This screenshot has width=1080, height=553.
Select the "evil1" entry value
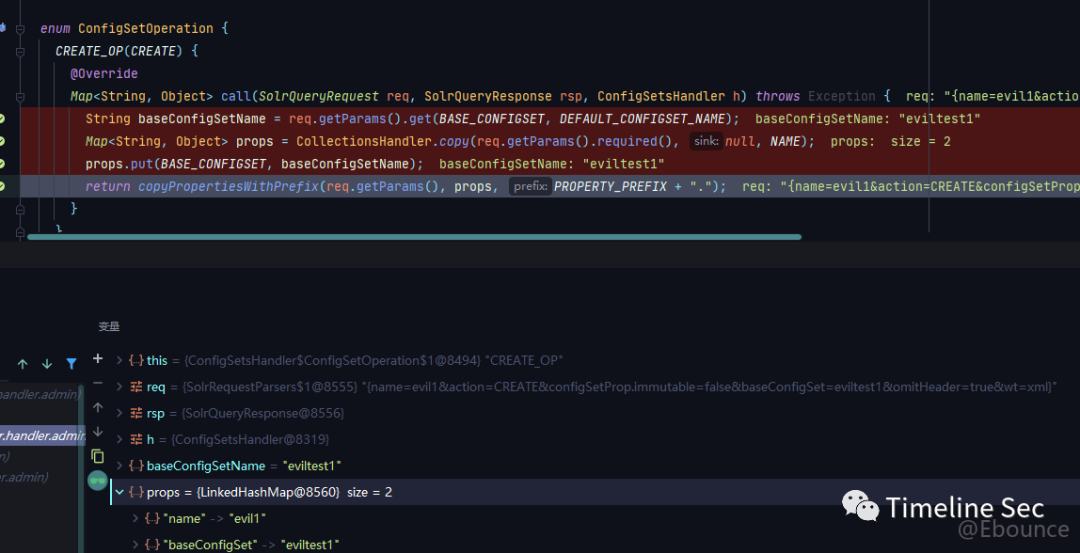pos(247,519)
